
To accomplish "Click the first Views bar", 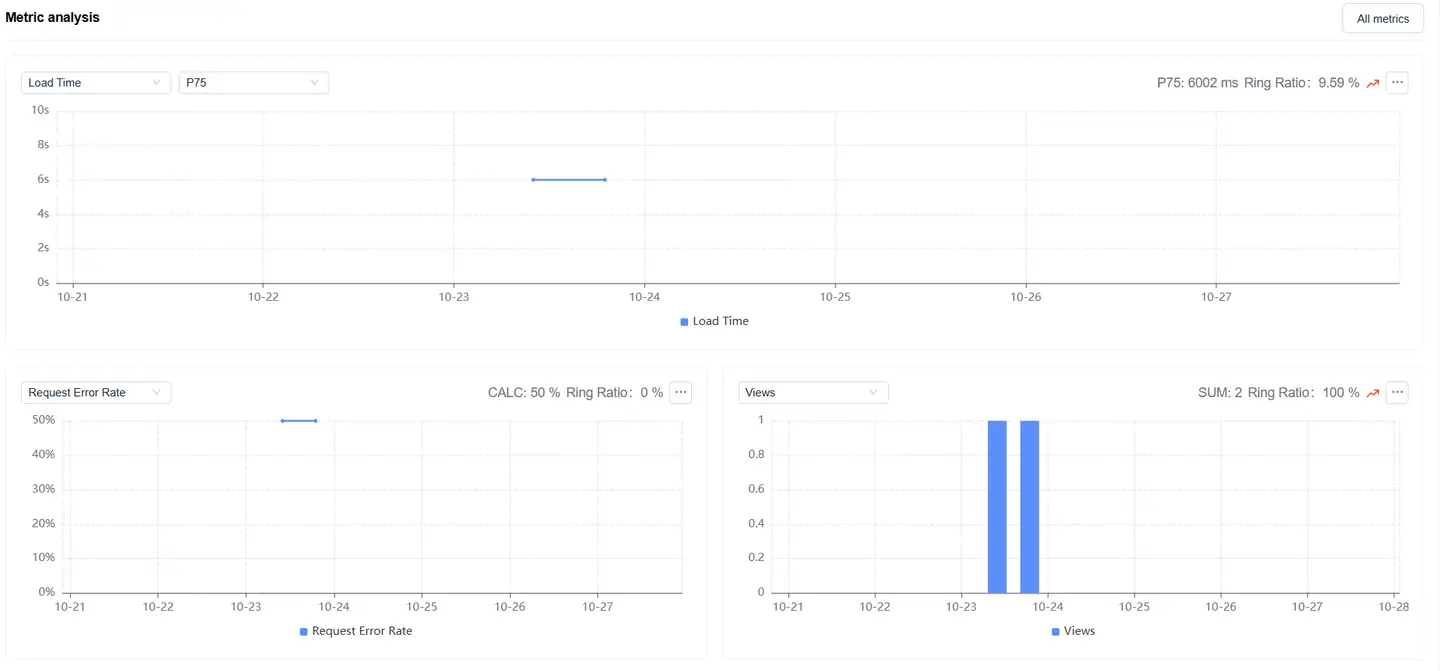I will [997, 506].
